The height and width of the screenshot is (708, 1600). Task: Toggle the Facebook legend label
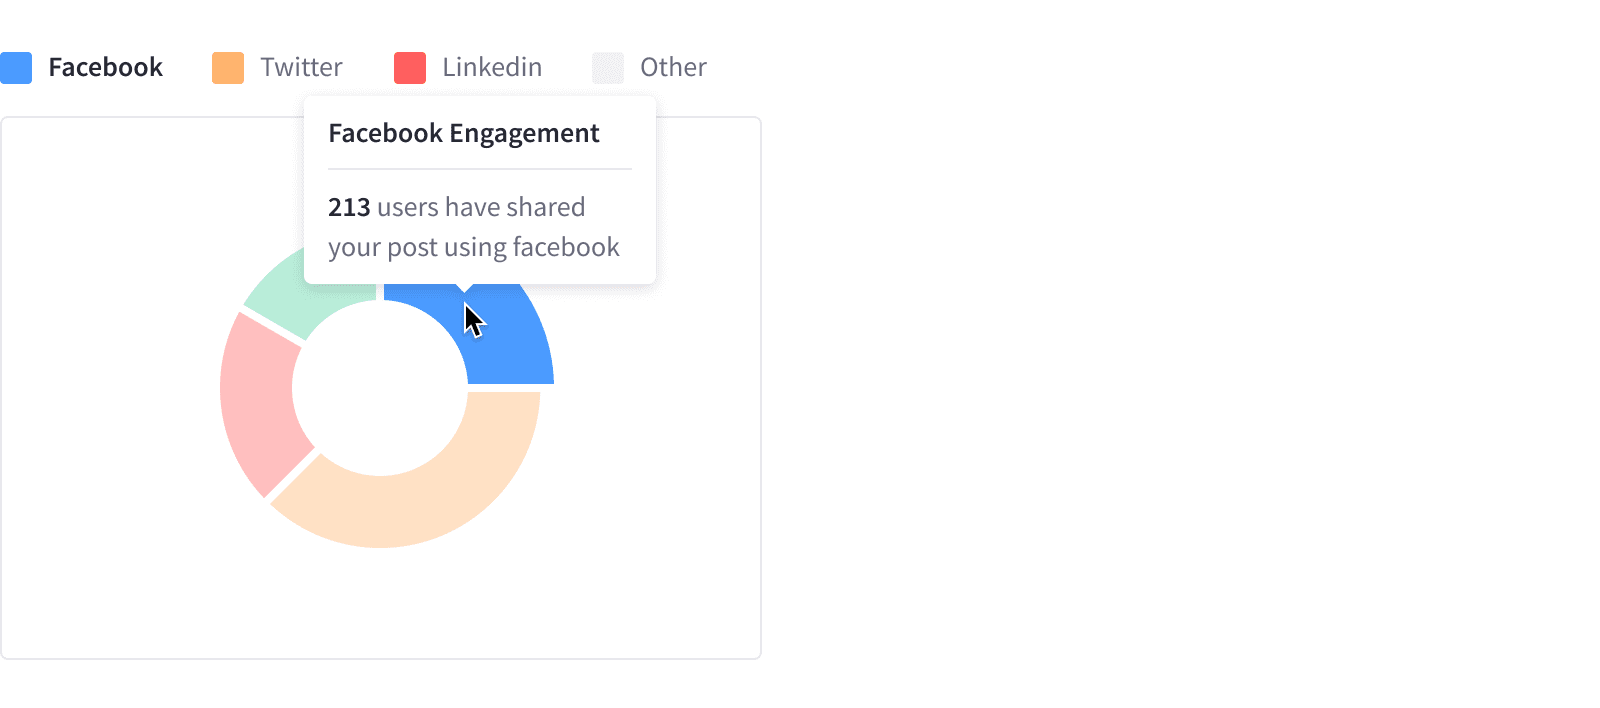point(105,68)
